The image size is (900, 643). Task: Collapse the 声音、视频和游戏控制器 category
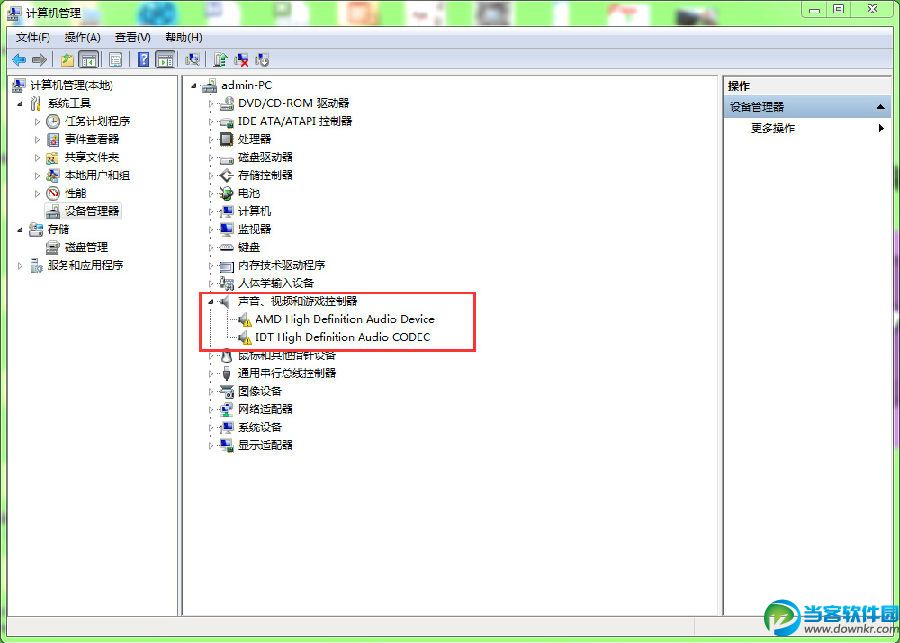click(210, 301)
